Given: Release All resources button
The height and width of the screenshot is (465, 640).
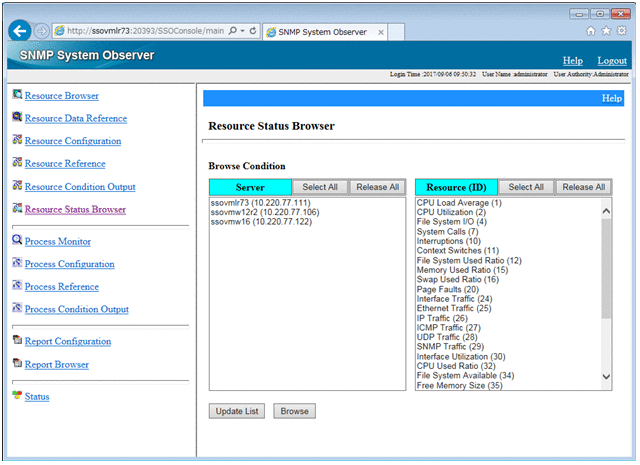Looking at the screenshot, I should point(583,187).
